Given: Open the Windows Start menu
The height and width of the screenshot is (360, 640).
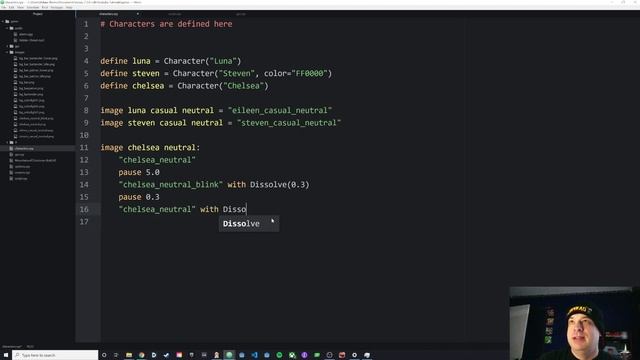Looking at the screenshot, I should coord(6,355).
